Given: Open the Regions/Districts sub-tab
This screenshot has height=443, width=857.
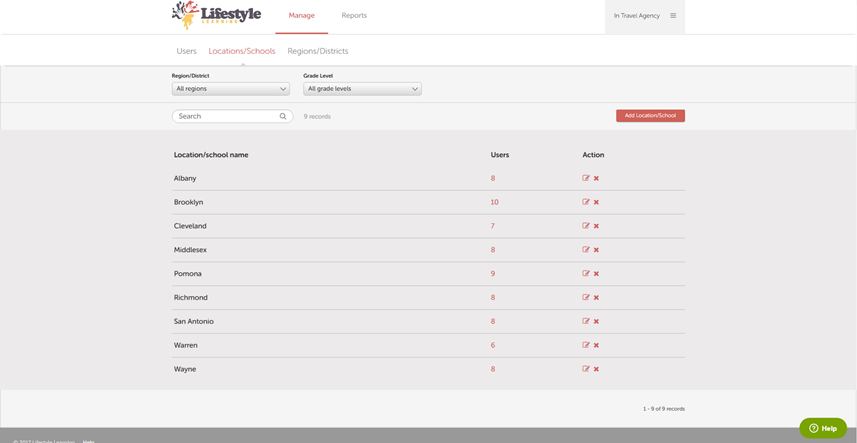Looking at the screenshot, I should click(x=318, y=51).
